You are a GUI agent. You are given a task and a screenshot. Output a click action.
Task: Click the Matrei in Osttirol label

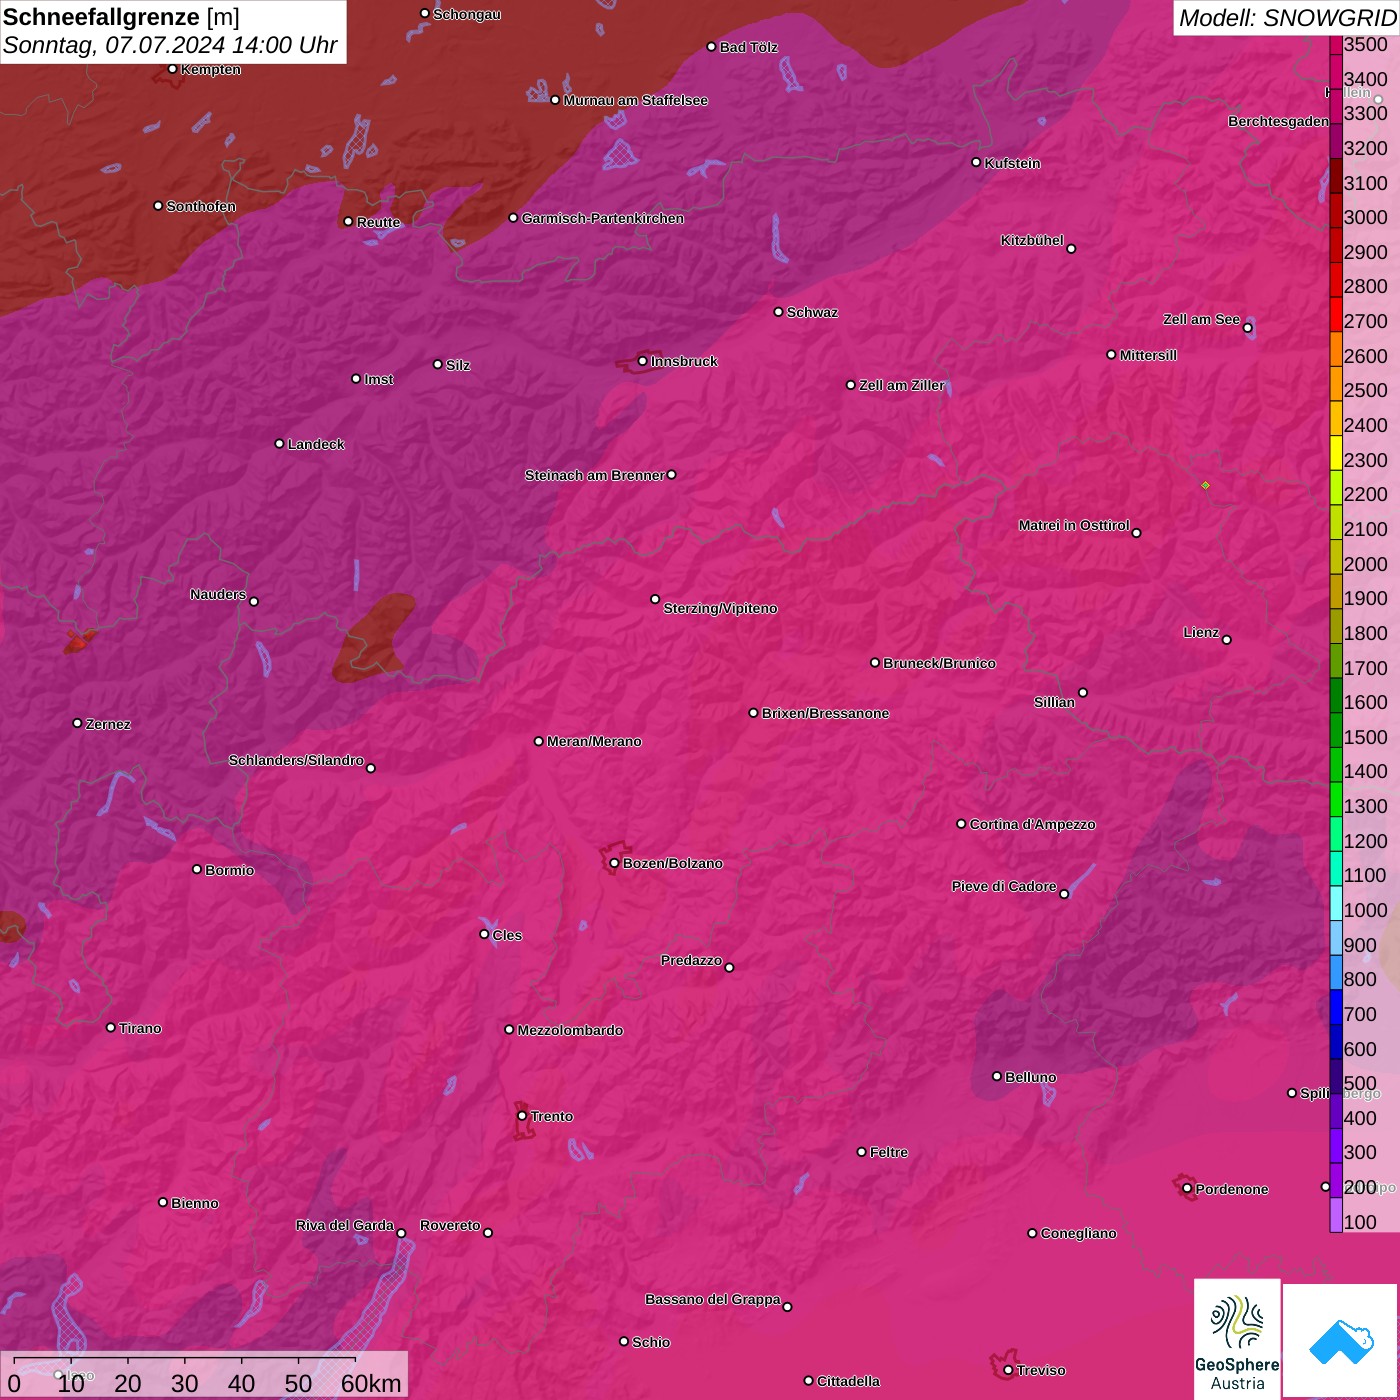pos(1074,525)
